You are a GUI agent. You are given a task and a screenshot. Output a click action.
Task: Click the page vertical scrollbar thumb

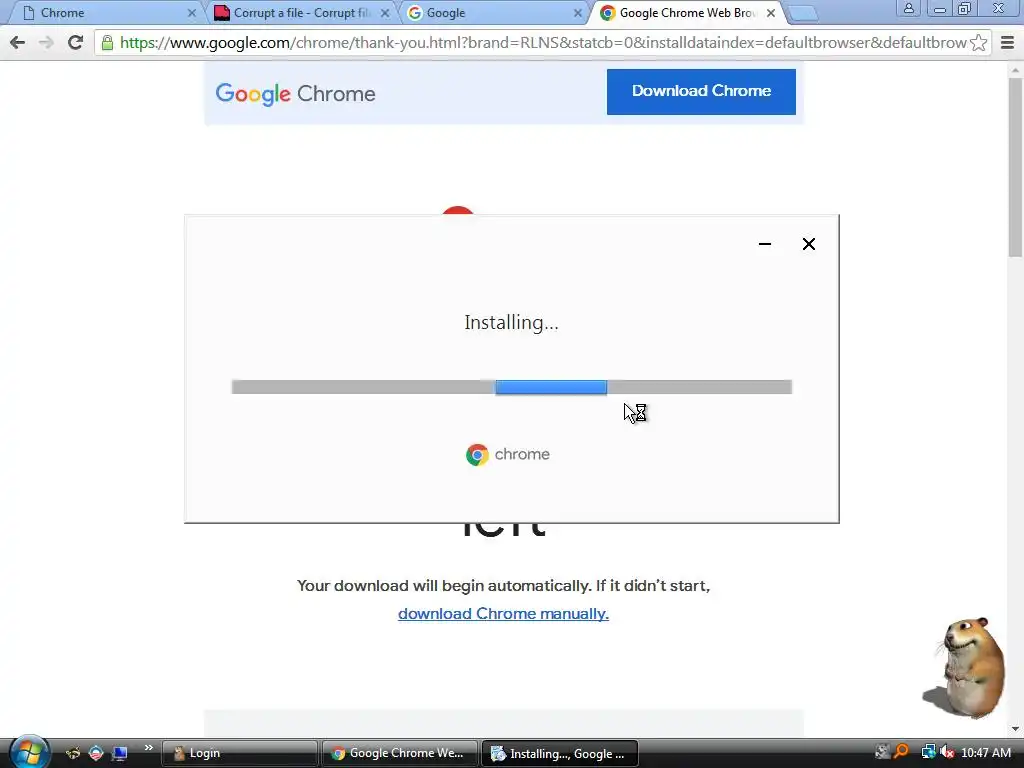(x=1015, y=167)
